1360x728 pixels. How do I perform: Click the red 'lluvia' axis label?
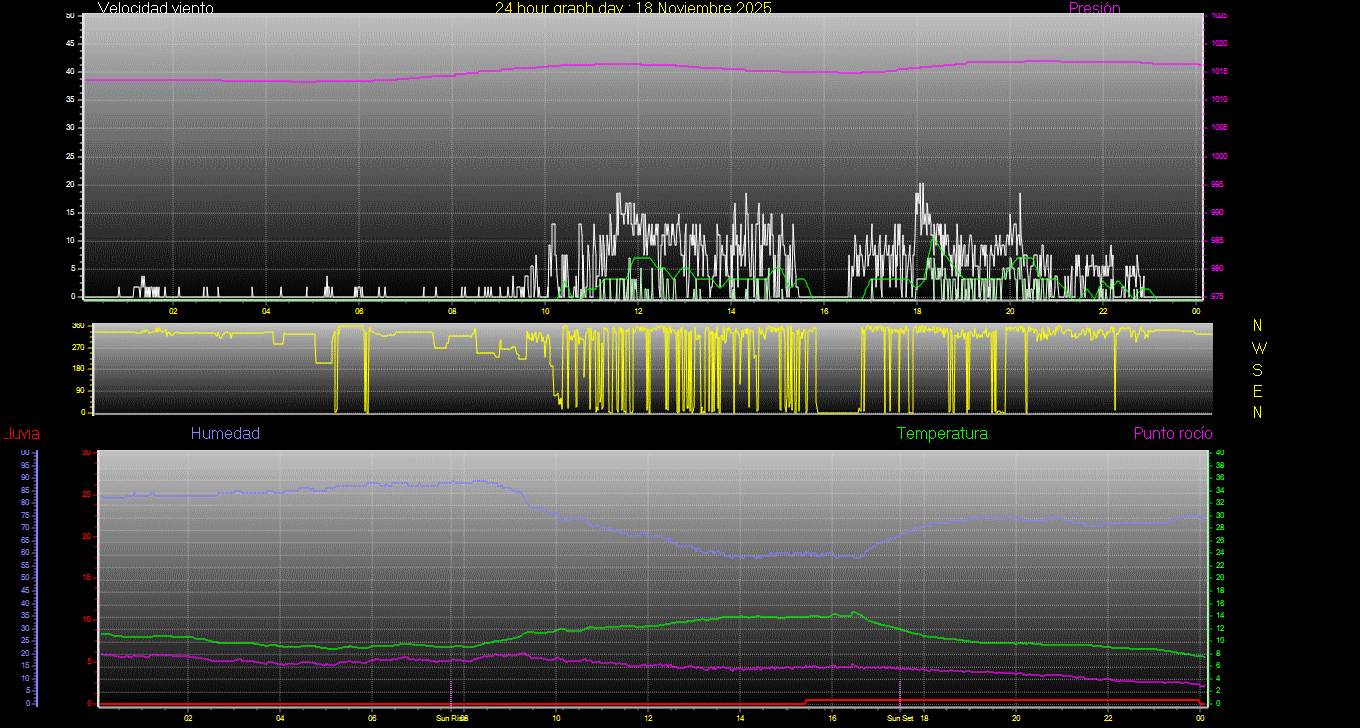[x=21, y=434]
